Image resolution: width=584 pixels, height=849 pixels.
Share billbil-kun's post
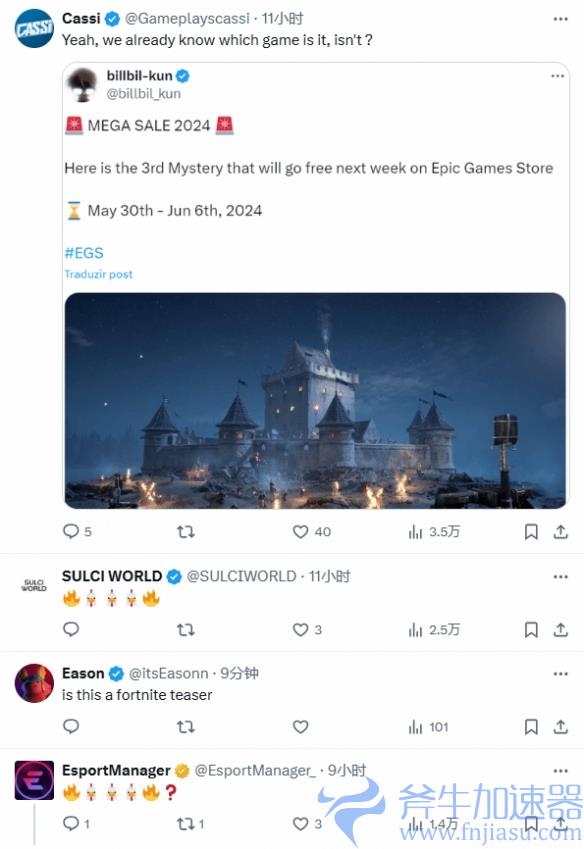(560, 532)
